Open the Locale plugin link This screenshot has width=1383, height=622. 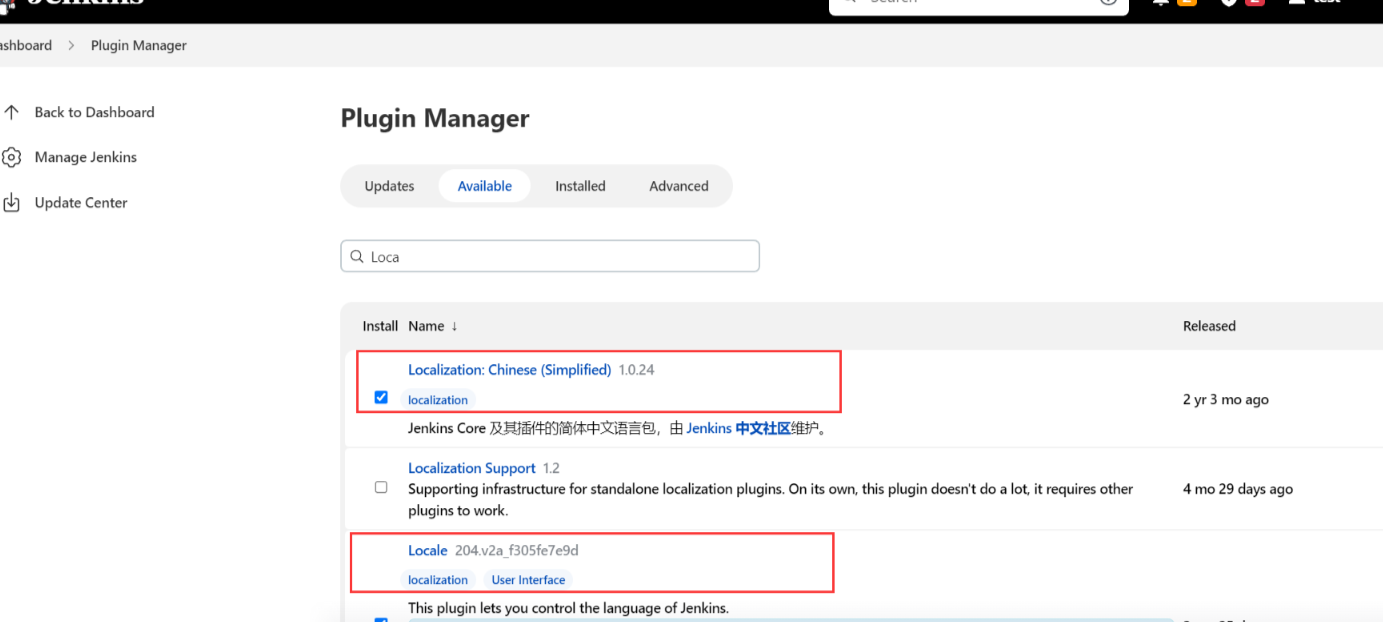coord(427,550)
